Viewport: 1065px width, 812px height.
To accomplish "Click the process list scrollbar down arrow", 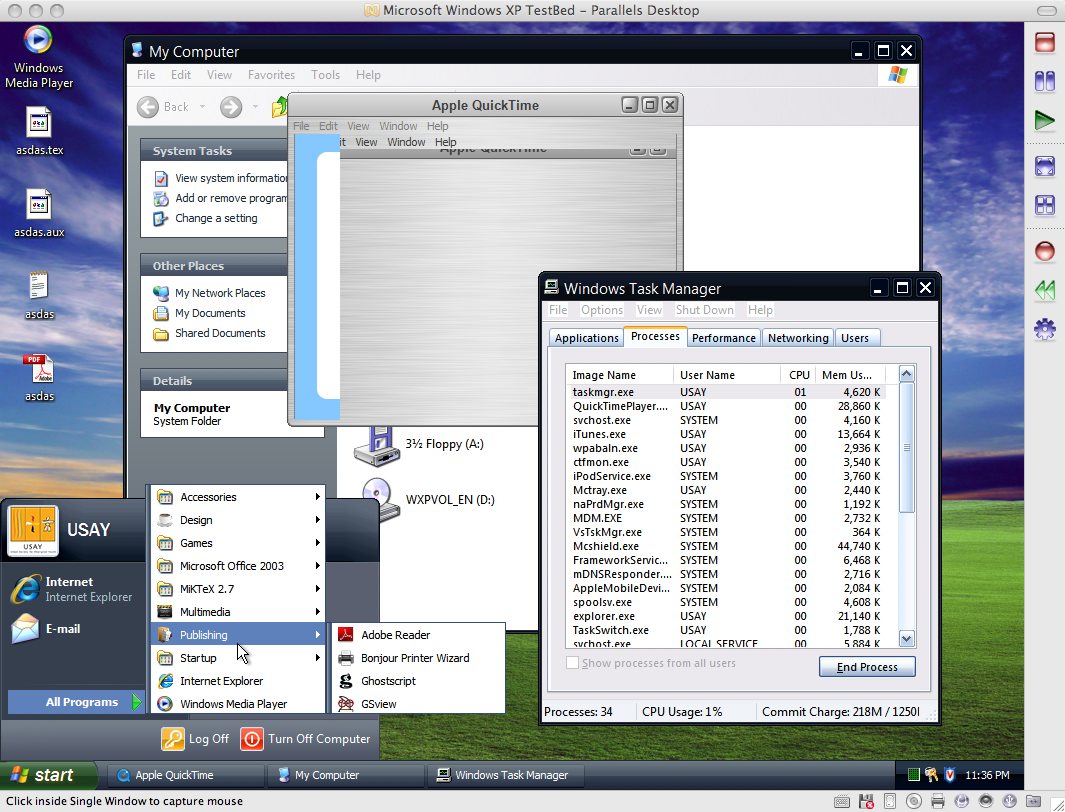I will [x=906, y=638].
